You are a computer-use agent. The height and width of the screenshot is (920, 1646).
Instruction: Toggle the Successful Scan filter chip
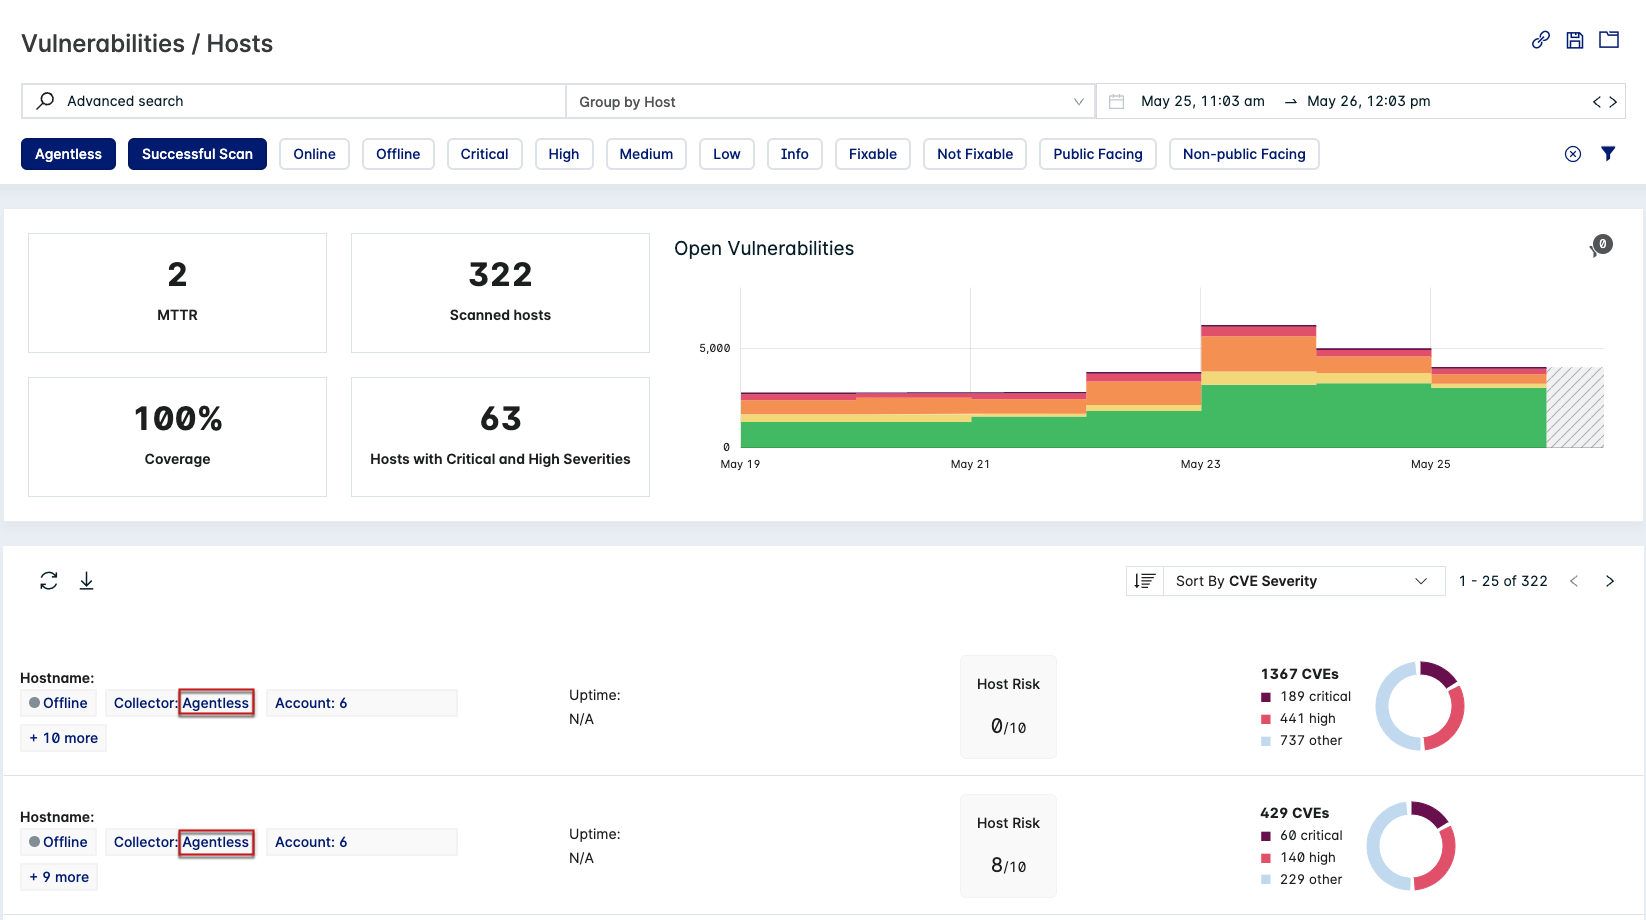(x=197, y=153)
